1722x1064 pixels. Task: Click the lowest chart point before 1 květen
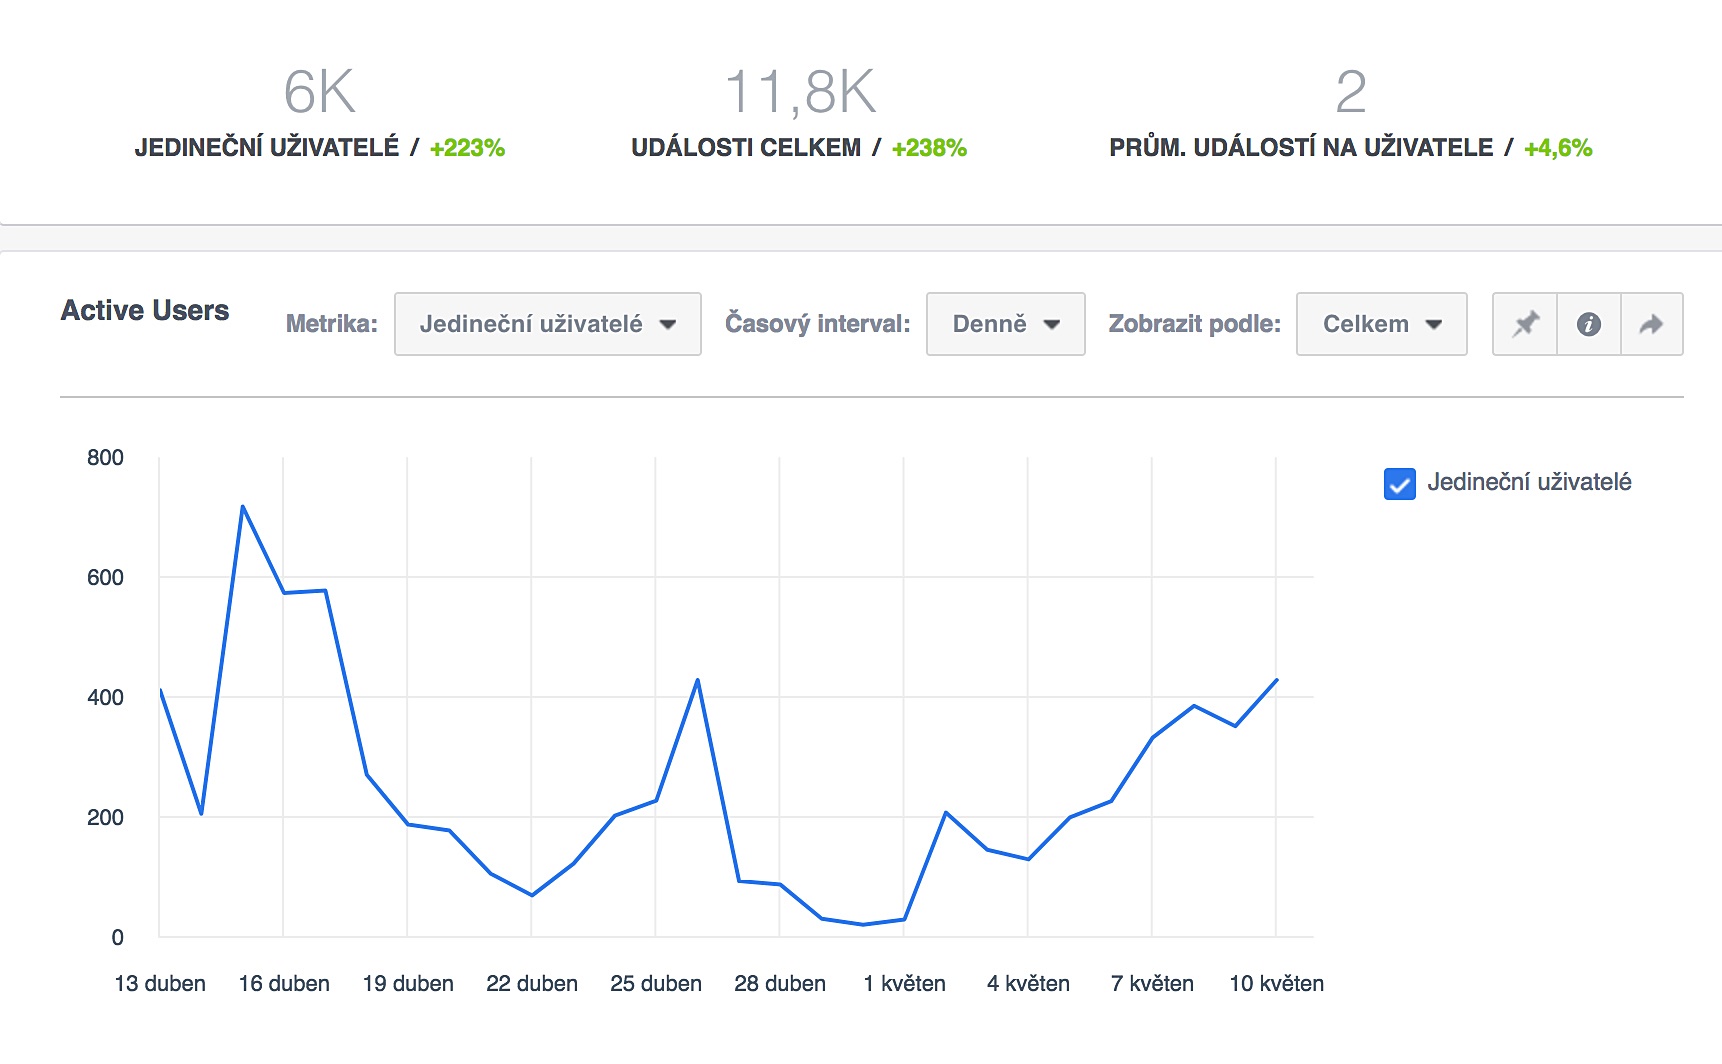863,924
